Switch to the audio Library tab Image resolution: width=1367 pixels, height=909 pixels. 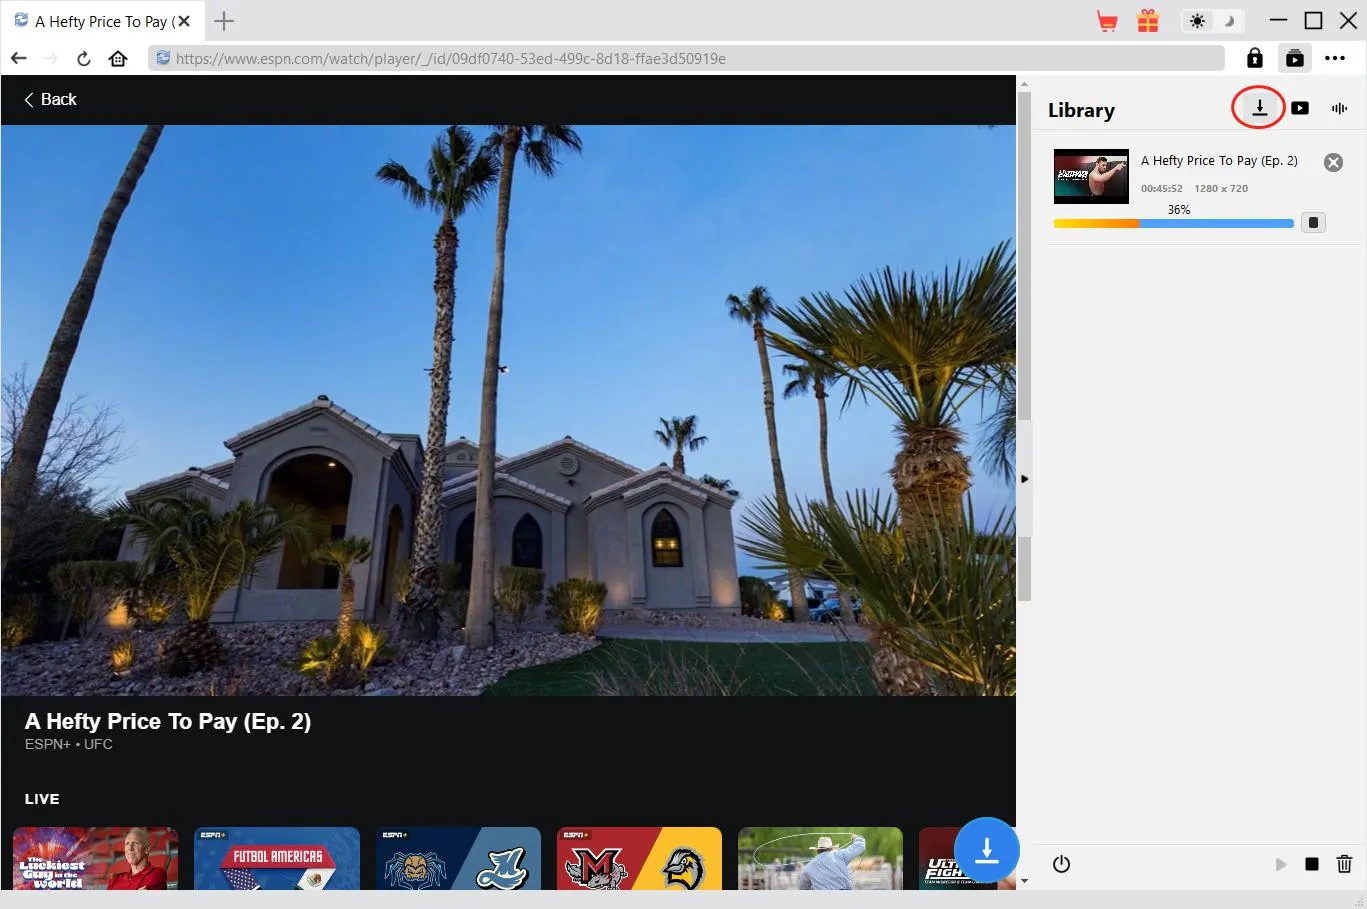[x=1339, y=108]
